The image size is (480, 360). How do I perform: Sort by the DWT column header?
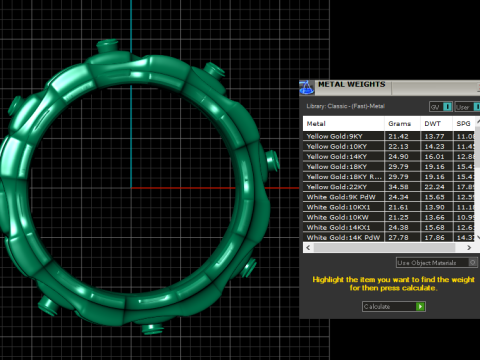point(436,124)
